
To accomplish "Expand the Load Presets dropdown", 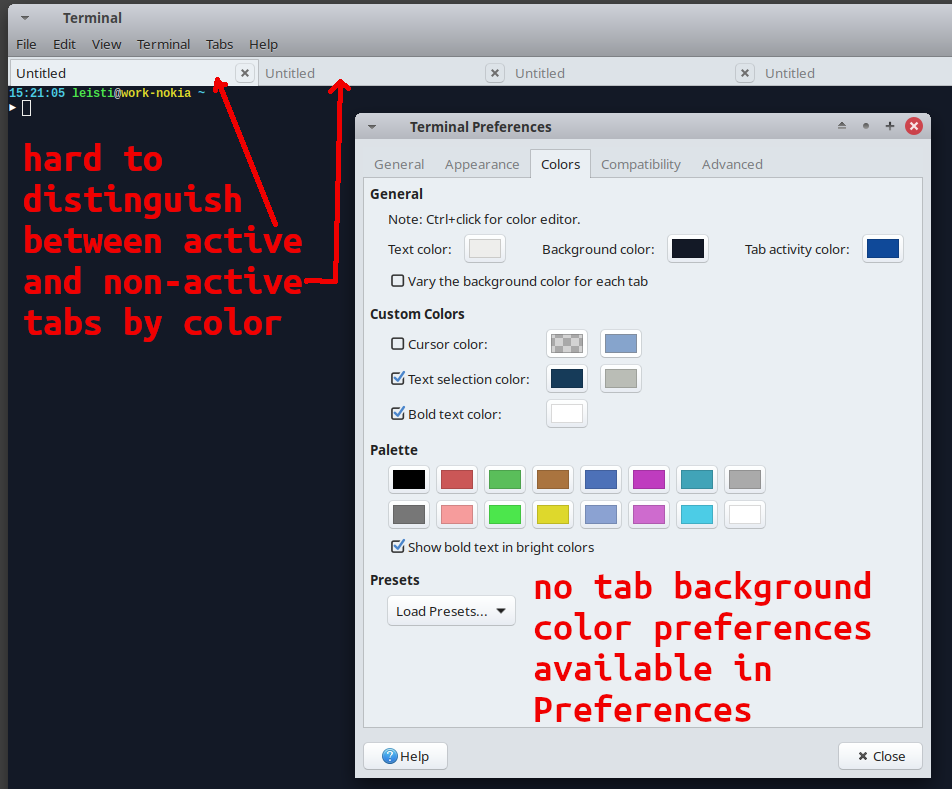I will tap(451, 611).
